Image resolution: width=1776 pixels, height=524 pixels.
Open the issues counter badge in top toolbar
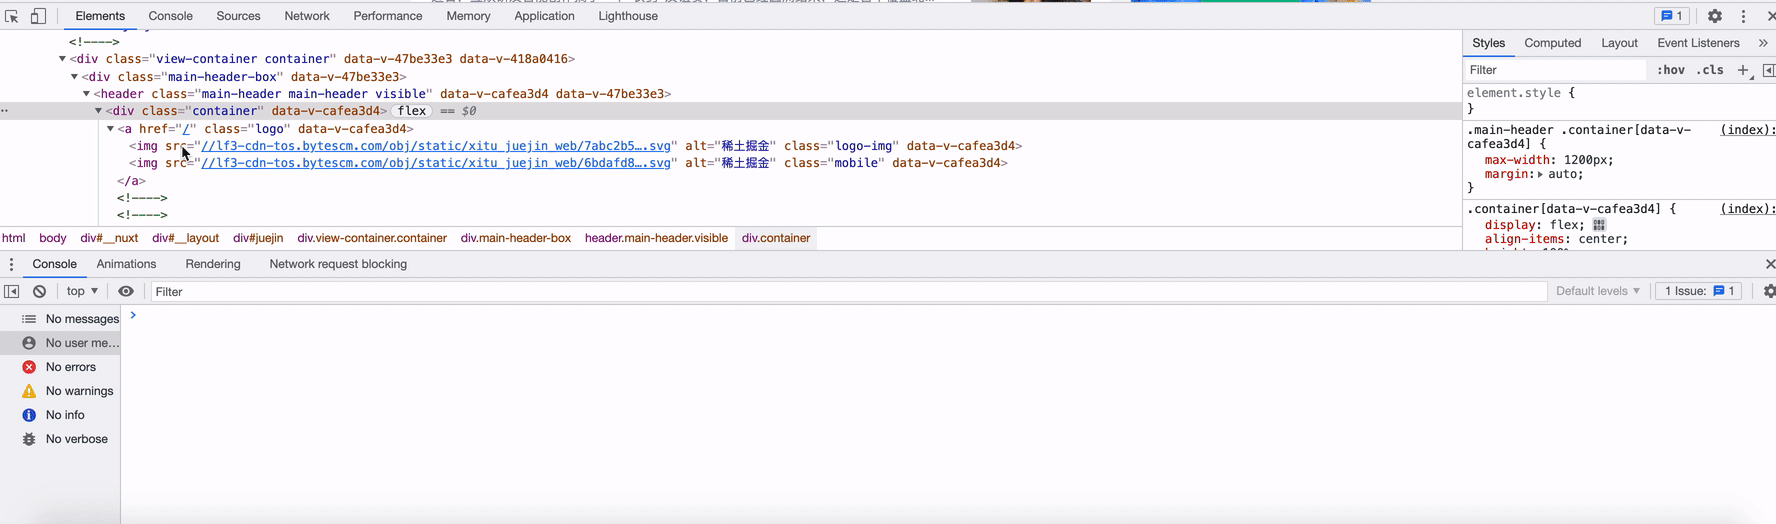click(x=1671, y=16)
